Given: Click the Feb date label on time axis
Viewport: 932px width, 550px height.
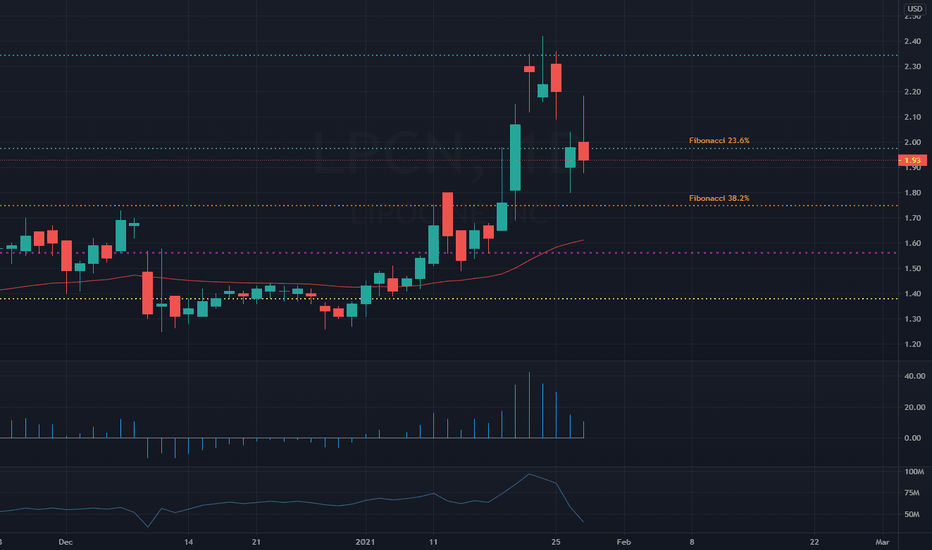Looking at the screenshot, I should click(x=624, y=542).
